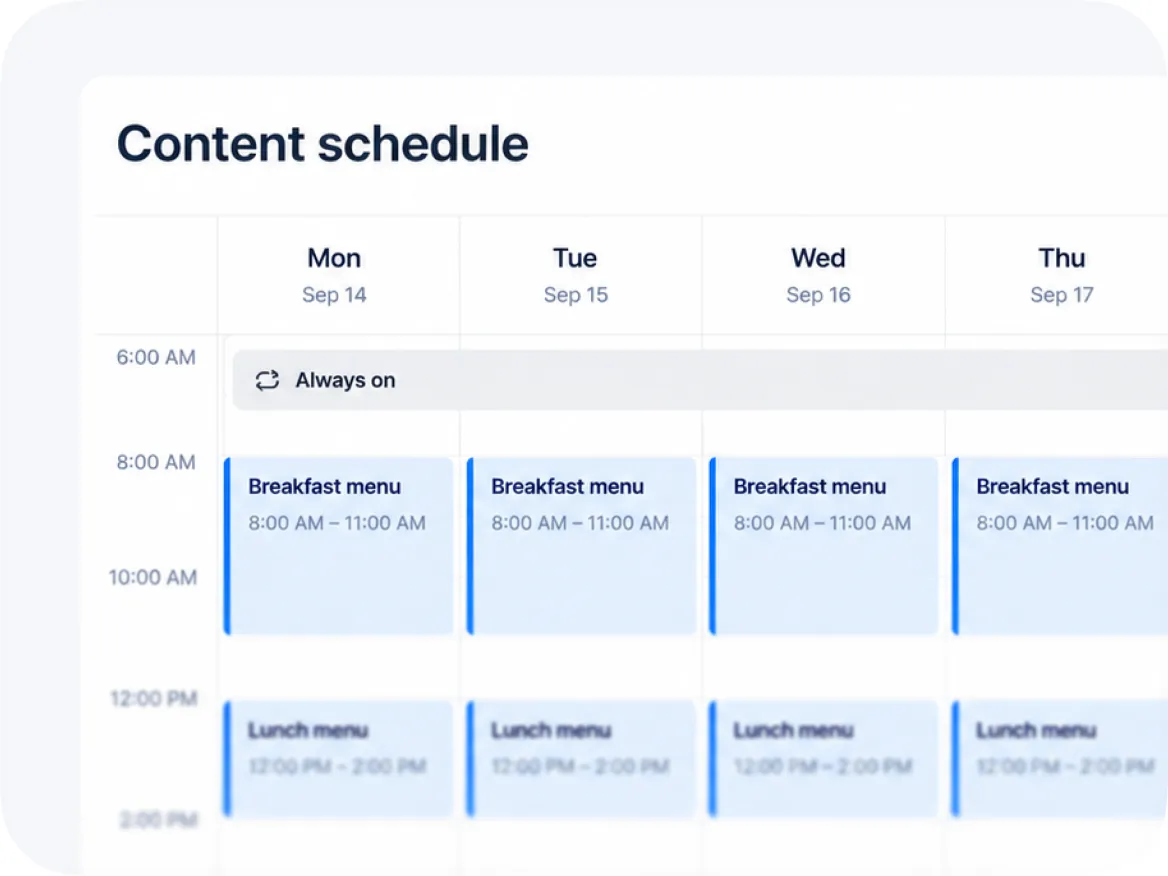Click the 10:00 AM time label

point(153,577)
